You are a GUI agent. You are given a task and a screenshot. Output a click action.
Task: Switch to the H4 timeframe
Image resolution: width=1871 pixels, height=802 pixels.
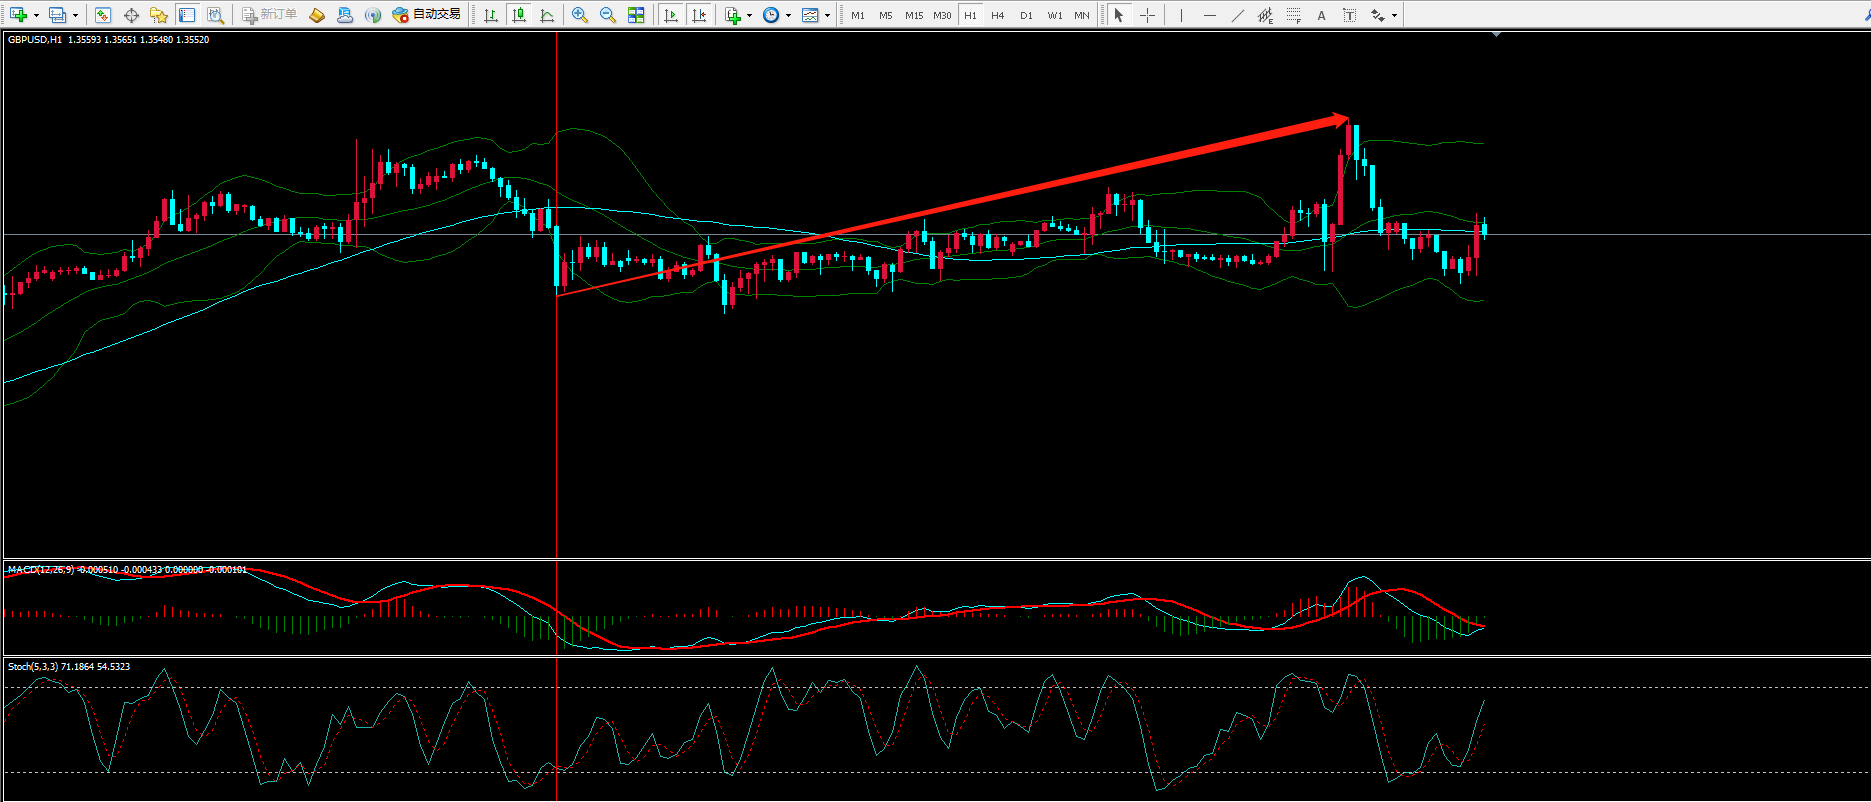(998, 15)
